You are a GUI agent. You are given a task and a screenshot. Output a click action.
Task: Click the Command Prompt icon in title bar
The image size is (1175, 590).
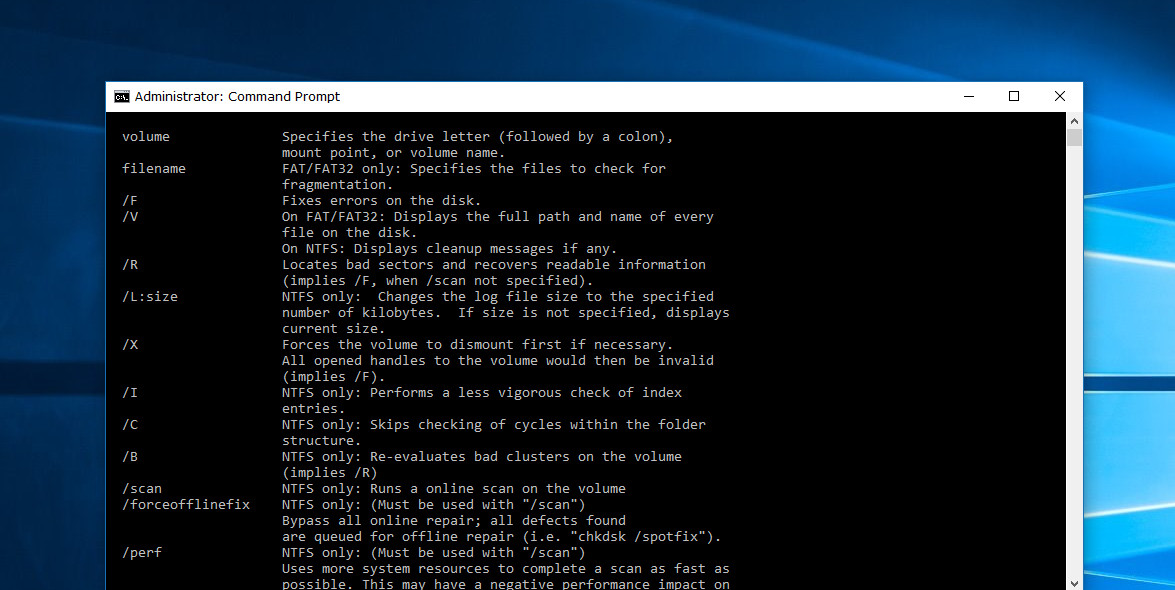click(x=121, y=97)
